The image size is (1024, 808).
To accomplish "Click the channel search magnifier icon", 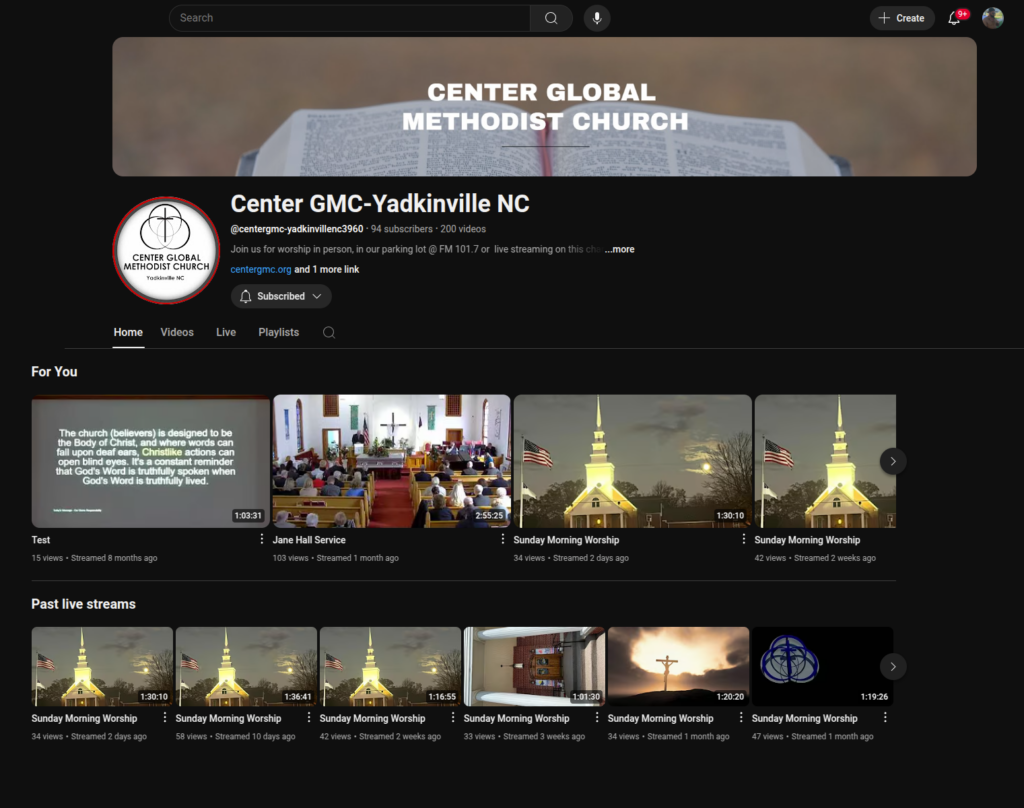I will click(x=329, y=332).
